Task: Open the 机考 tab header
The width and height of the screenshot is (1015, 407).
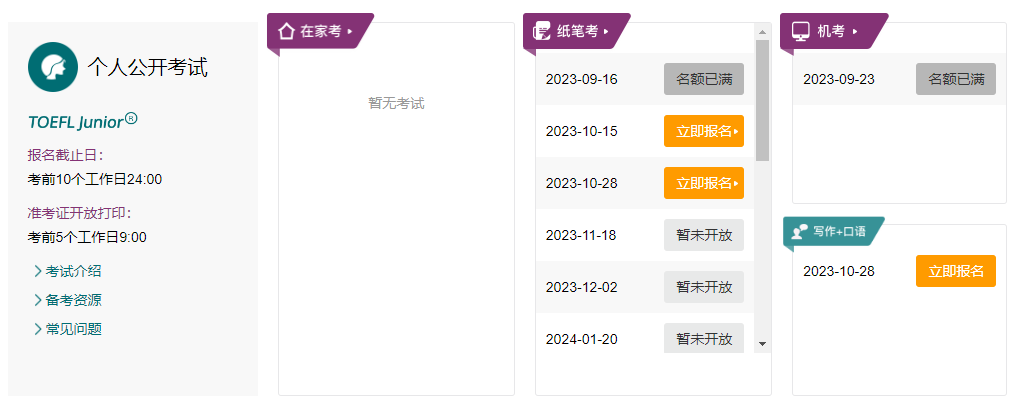Action: click(x=836, y=31)
